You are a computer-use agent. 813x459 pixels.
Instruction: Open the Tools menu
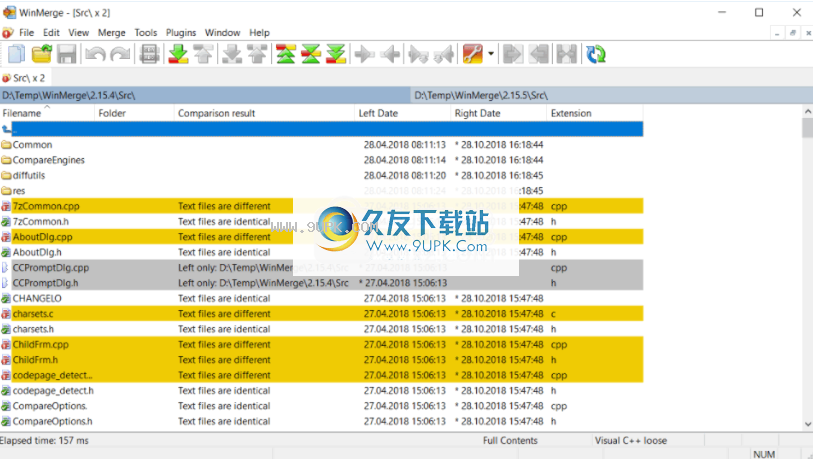tap(146, 33)
